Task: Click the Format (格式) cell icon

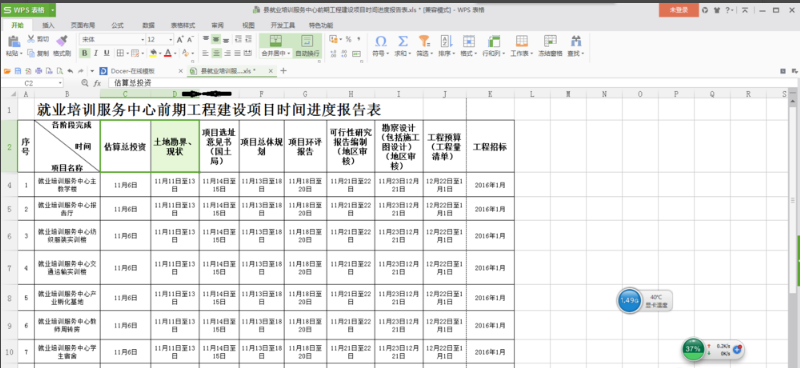Action: coord(469,41)
